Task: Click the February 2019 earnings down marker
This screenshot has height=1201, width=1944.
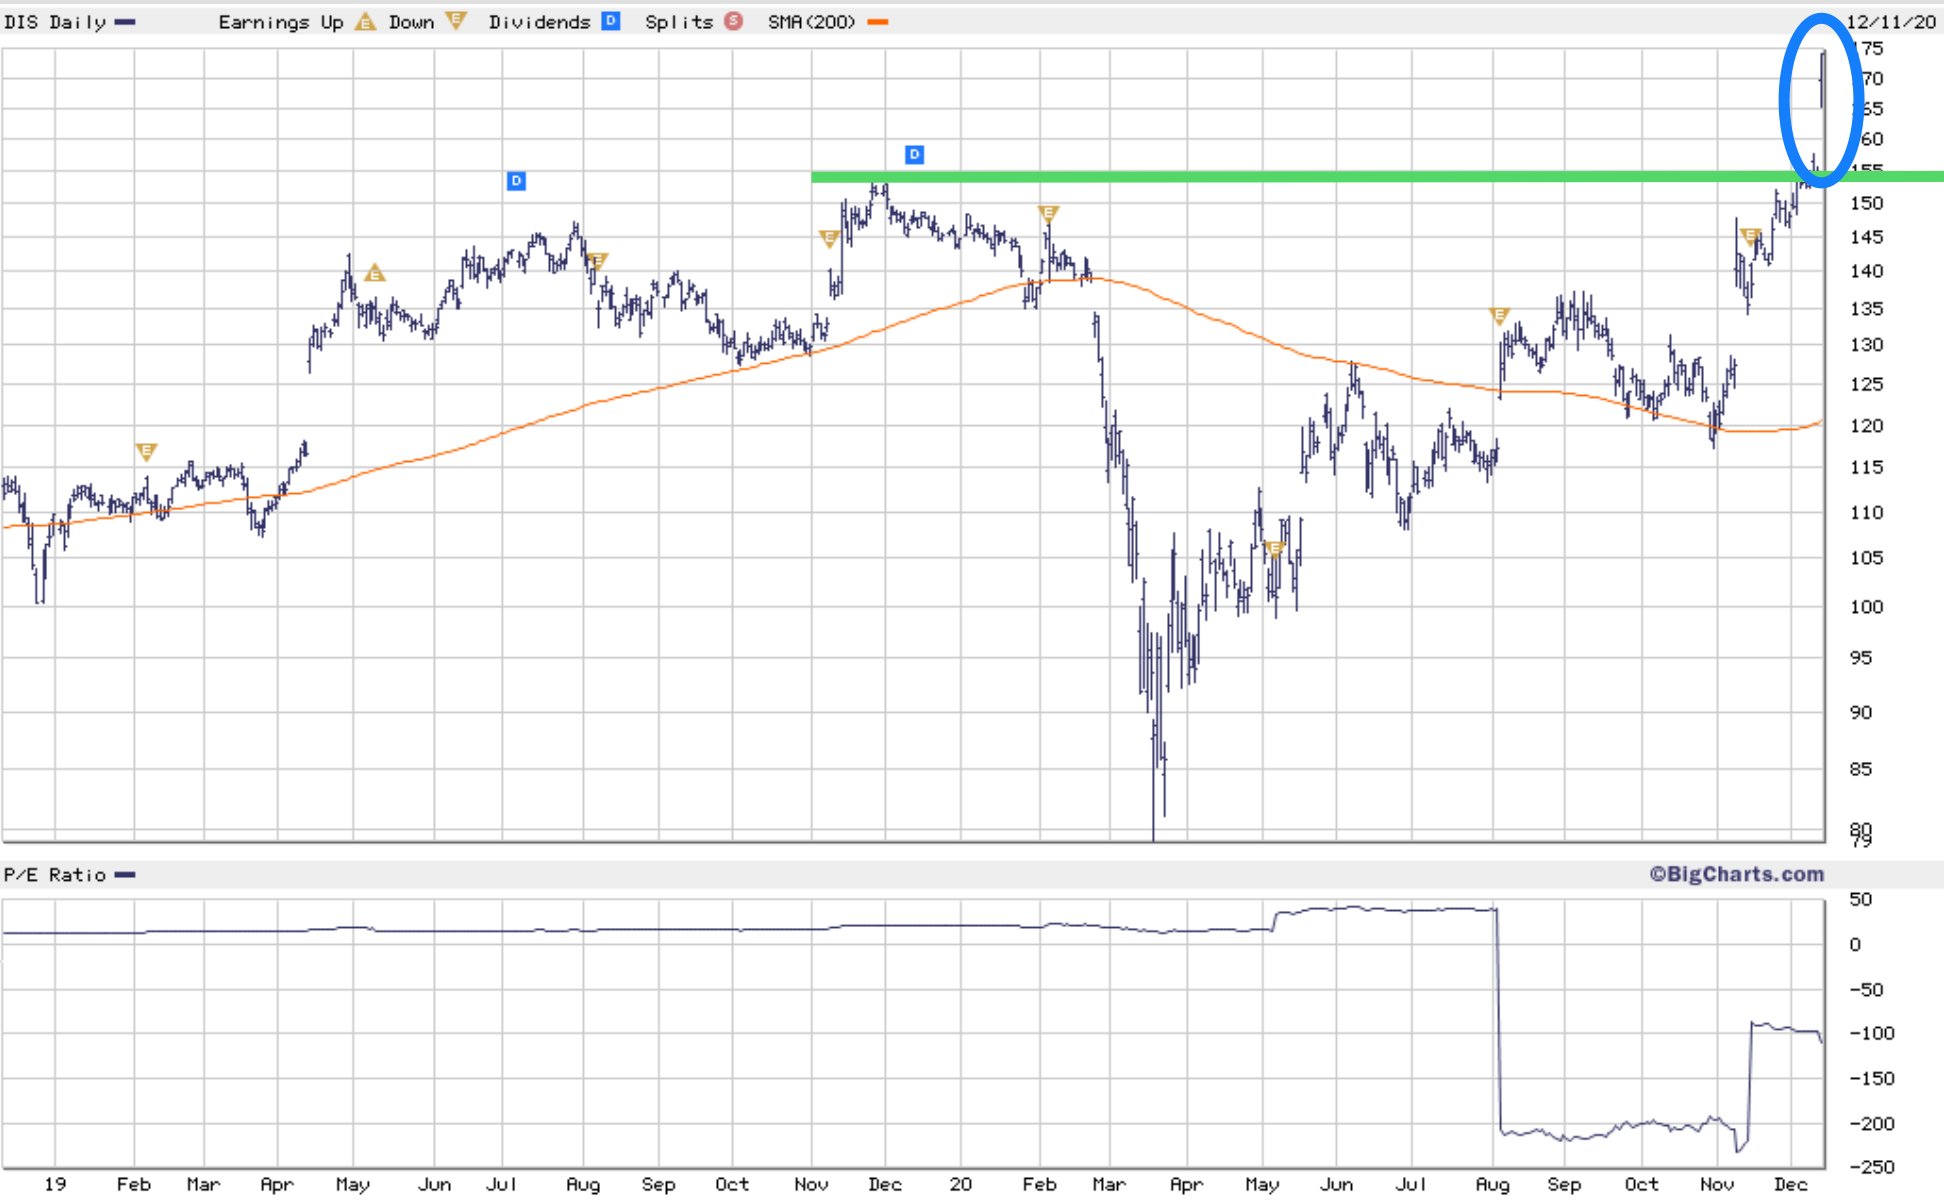Action: [146, 452]
